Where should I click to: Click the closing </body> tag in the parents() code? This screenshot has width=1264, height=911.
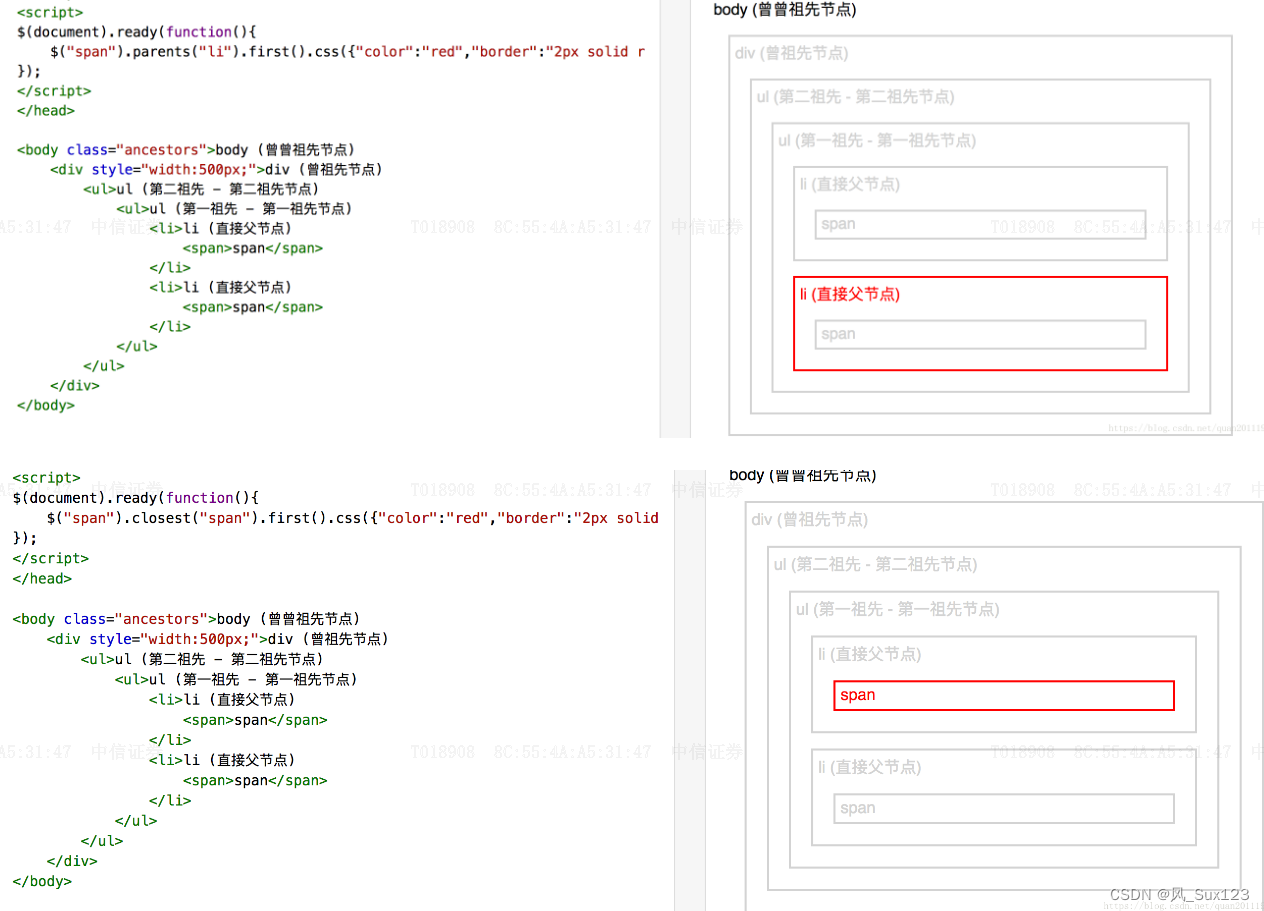tap(45, 405)
